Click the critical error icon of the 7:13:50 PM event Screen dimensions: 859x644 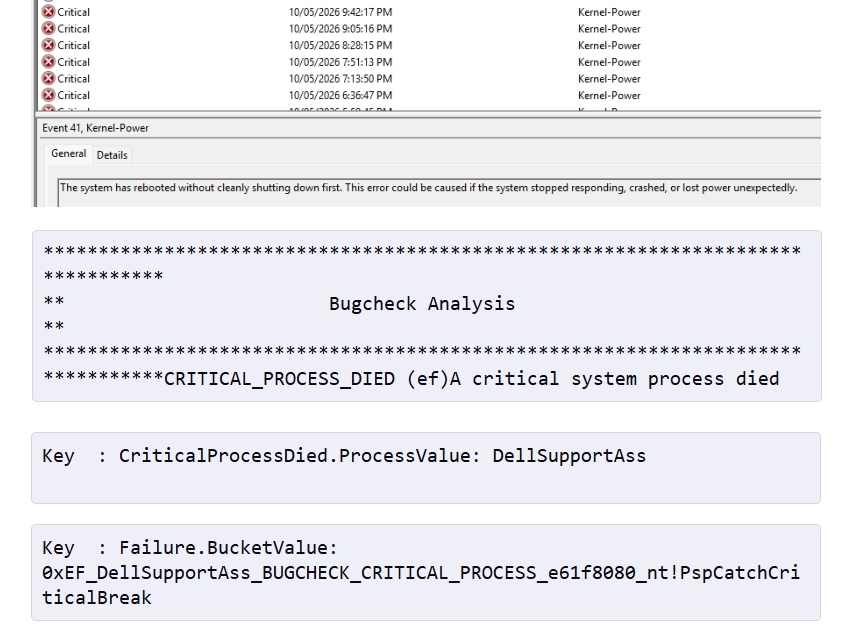click(49, 78)
